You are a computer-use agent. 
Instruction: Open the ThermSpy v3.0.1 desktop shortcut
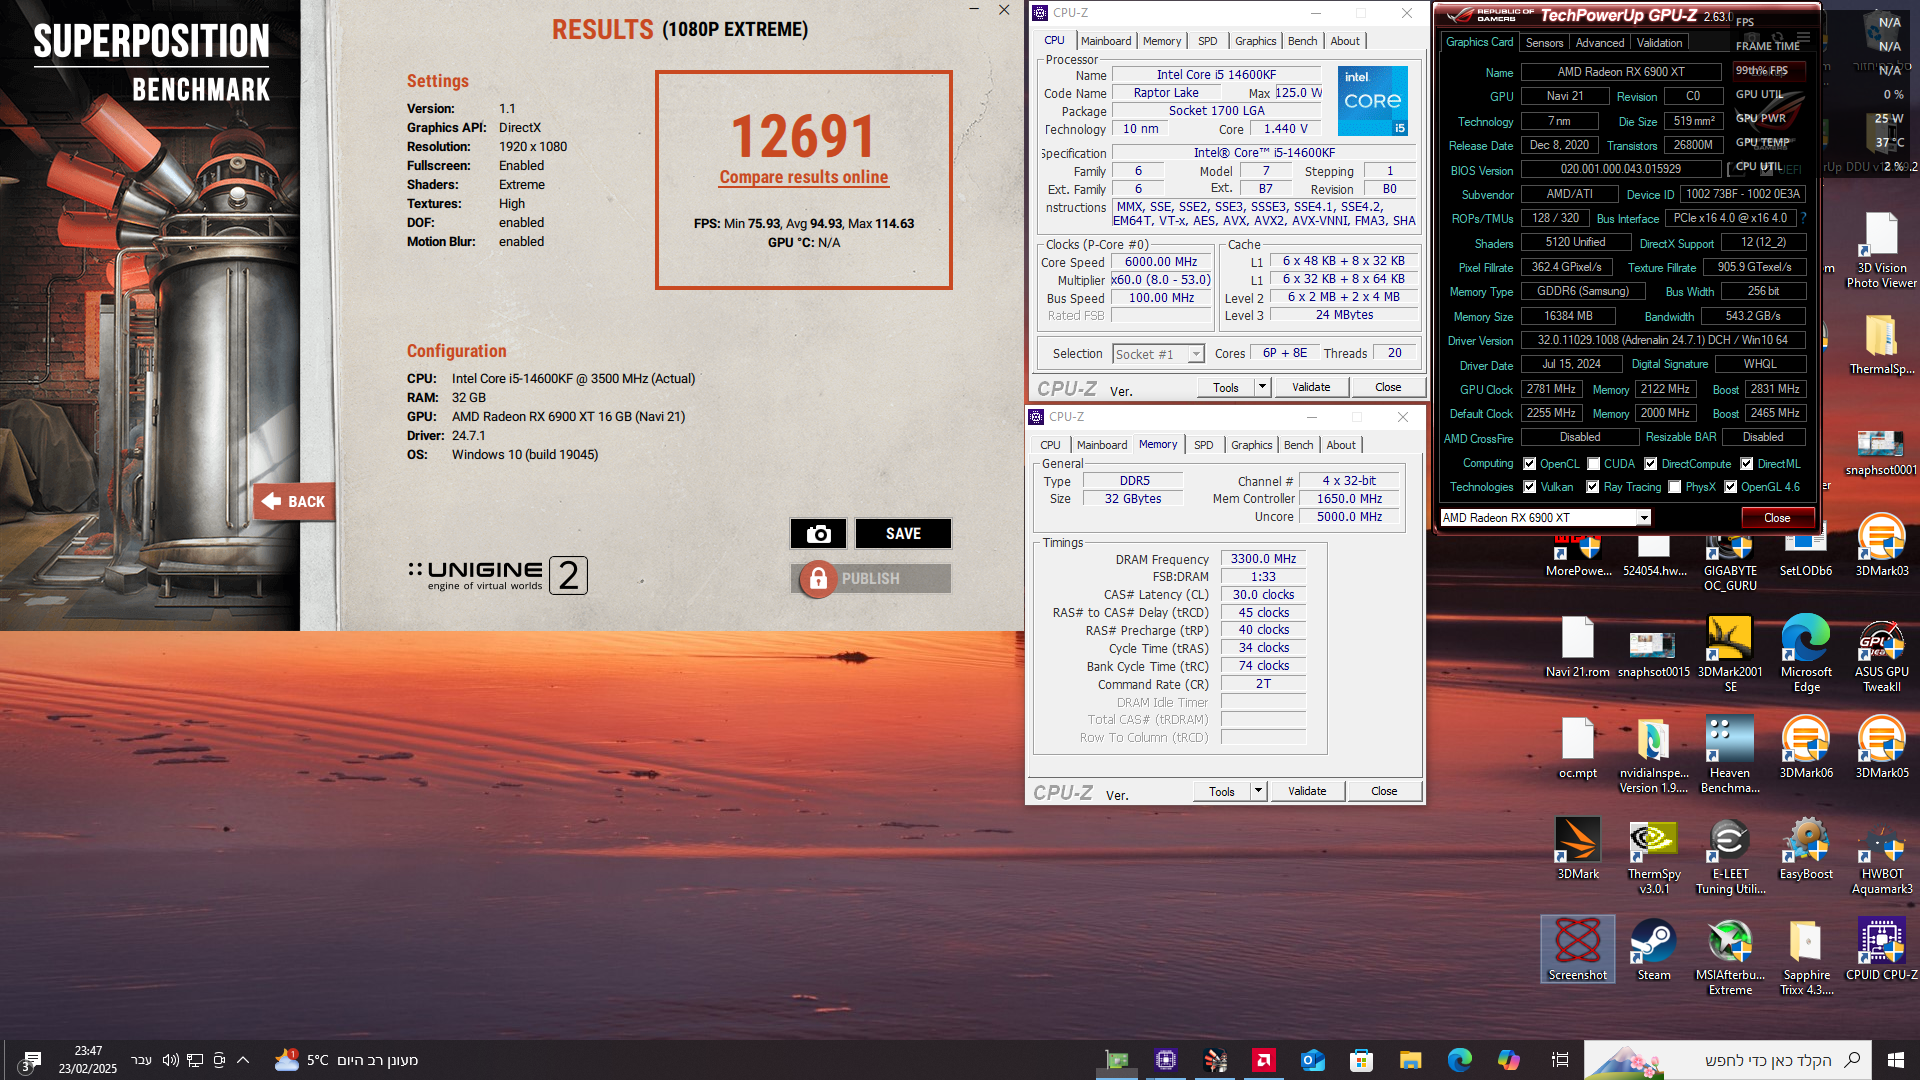[1654, 856]
